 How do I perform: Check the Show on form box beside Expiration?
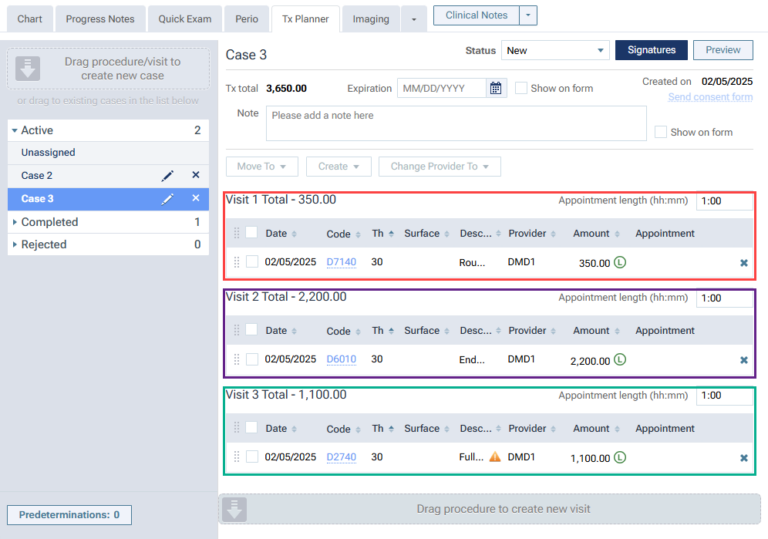pyautogui.click(x=521, y=88)
